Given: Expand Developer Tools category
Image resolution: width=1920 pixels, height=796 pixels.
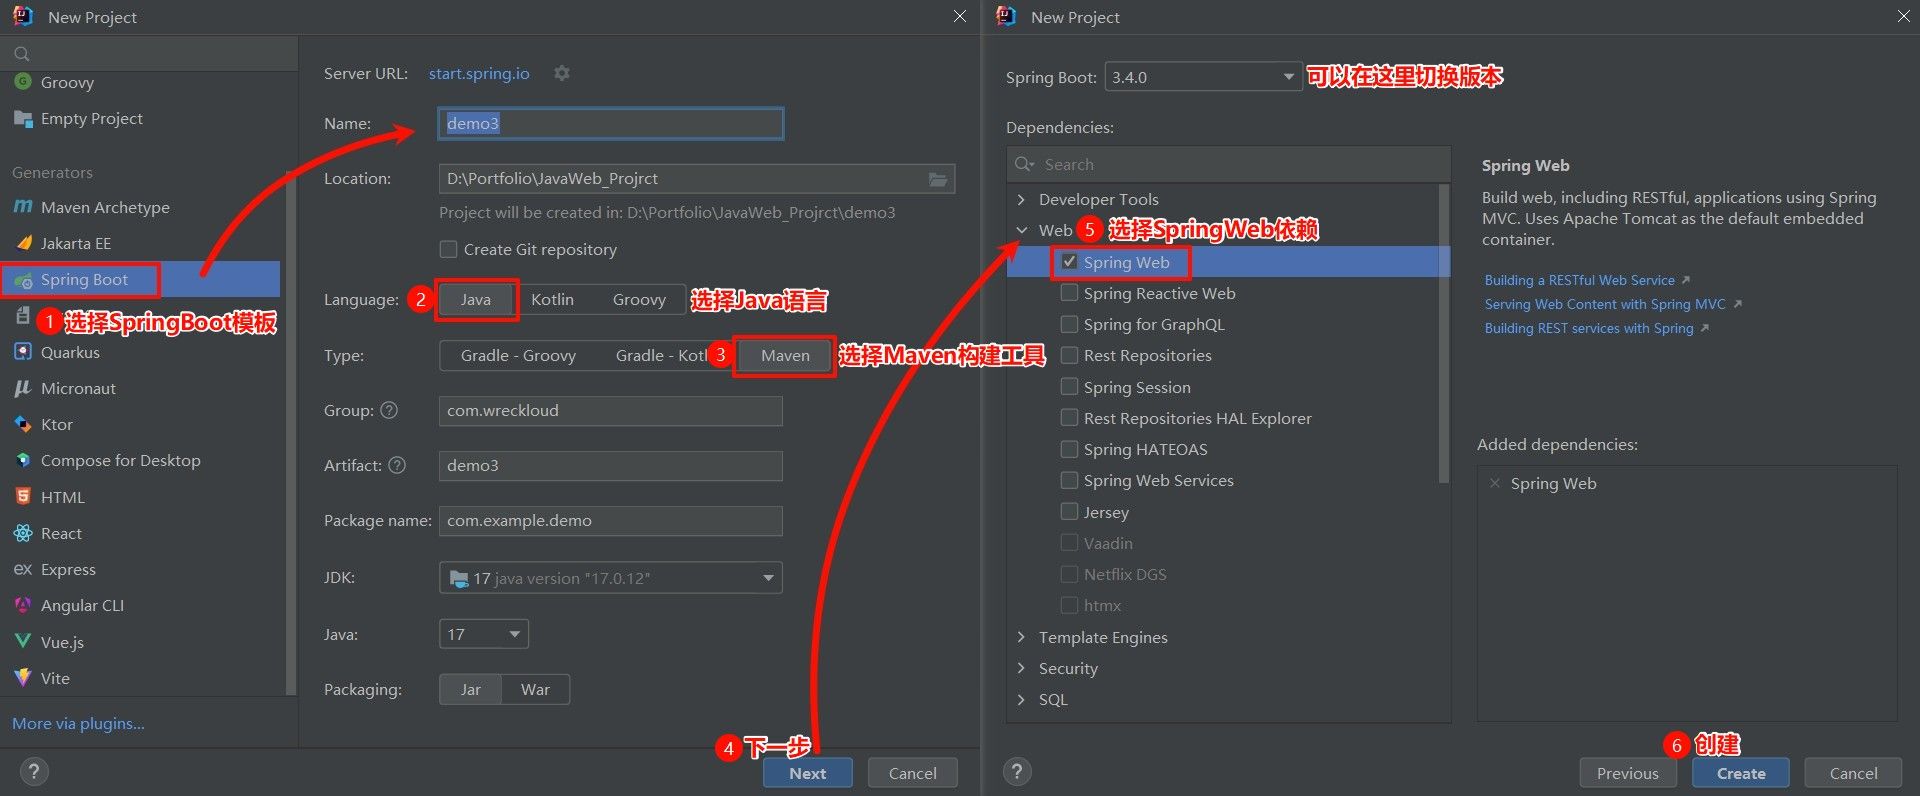Looking at the screenshot, I should click(1021, 199).
